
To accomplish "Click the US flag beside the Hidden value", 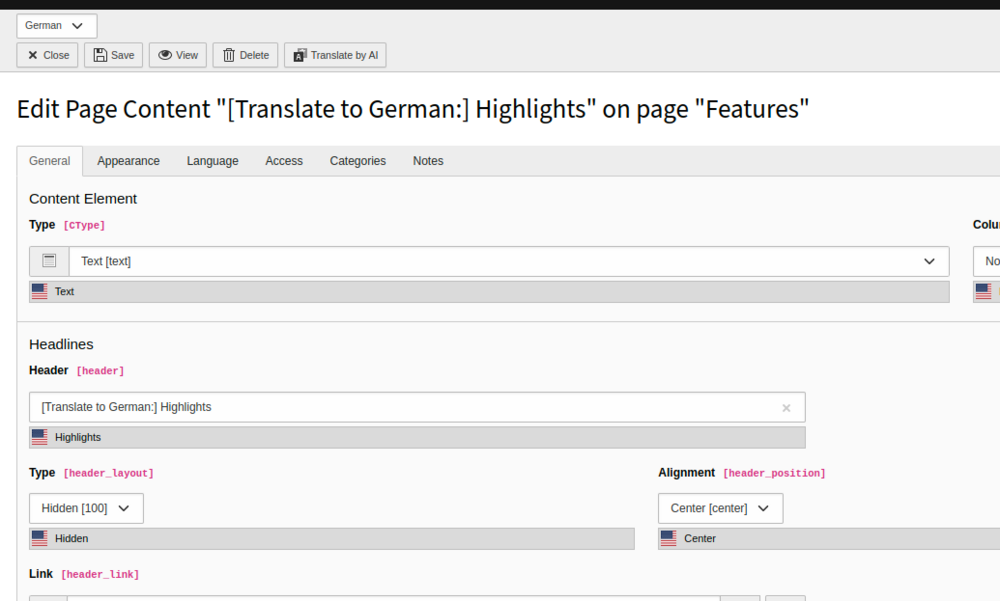I will pos(40,538).
